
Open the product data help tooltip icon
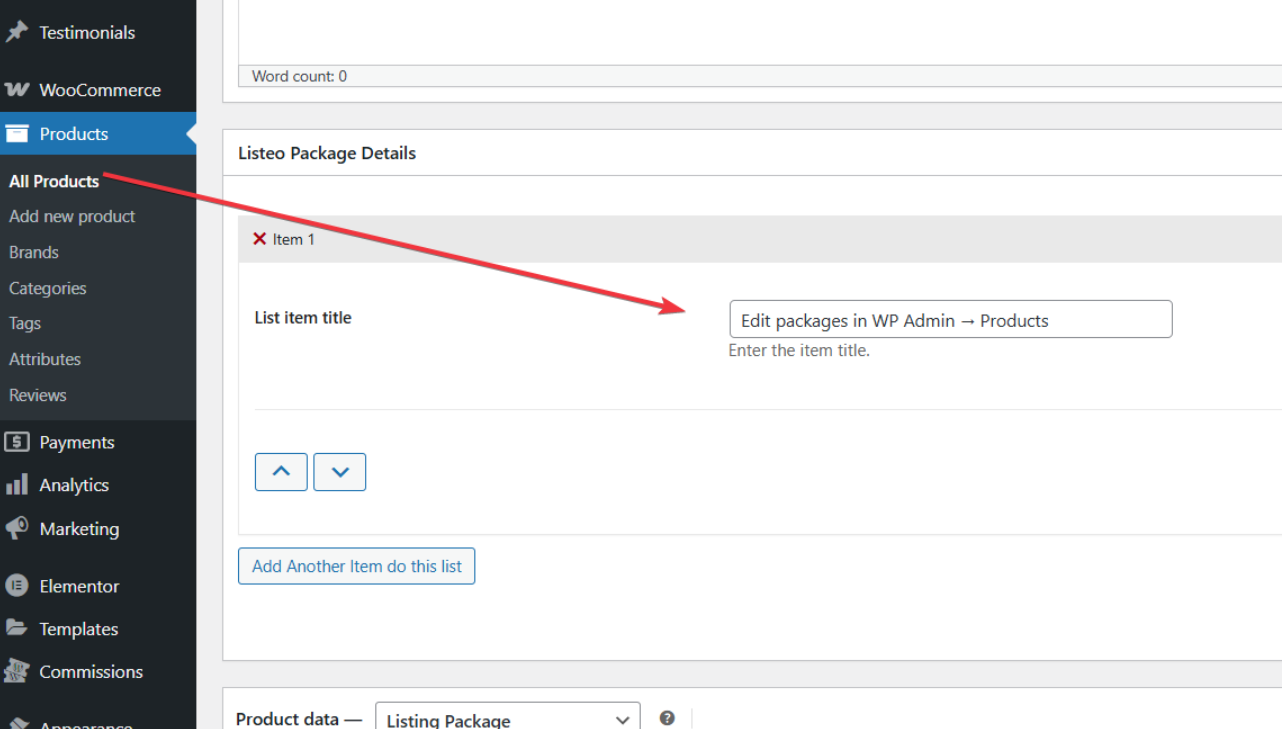(x=667, y=718)
